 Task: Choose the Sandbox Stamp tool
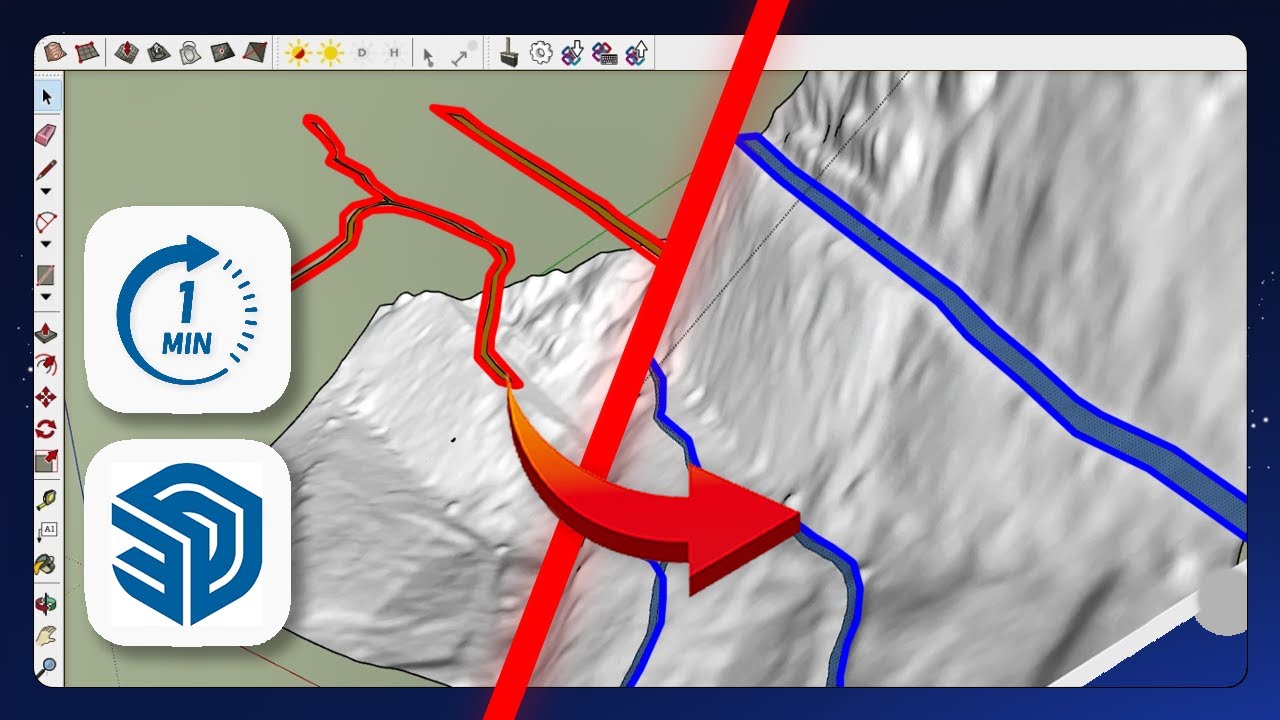[158, 52]
